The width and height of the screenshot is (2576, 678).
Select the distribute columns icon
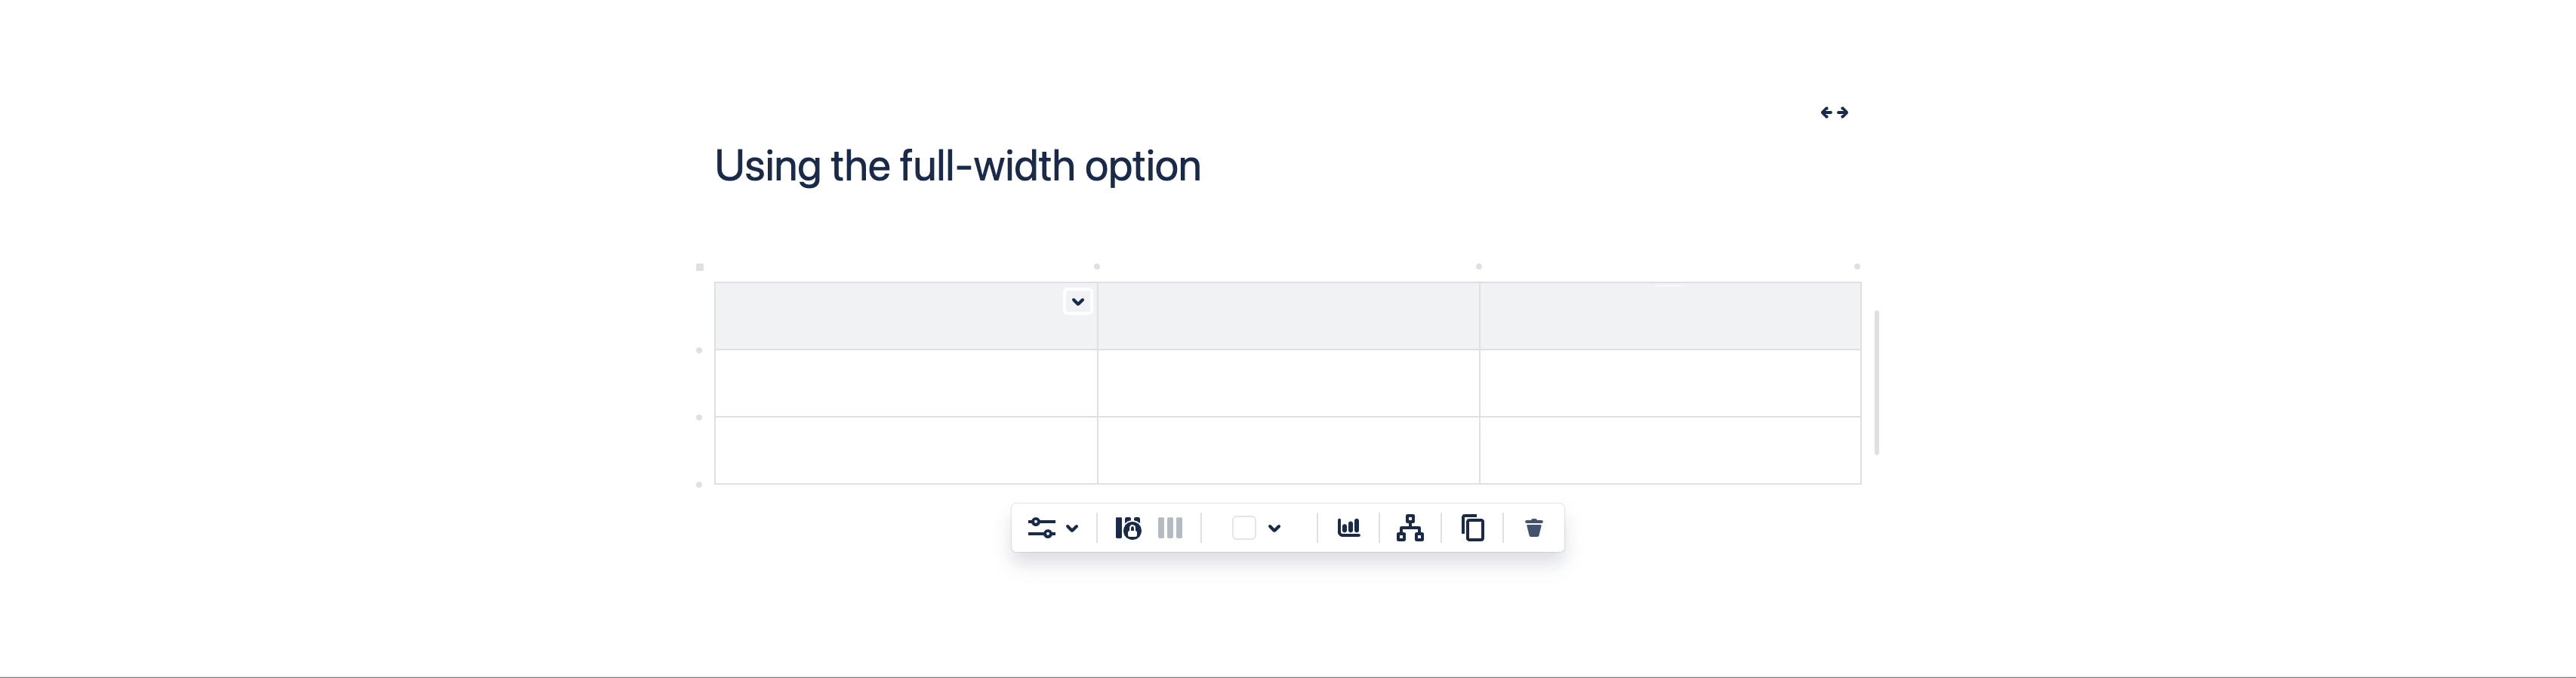pos(1170,528)
